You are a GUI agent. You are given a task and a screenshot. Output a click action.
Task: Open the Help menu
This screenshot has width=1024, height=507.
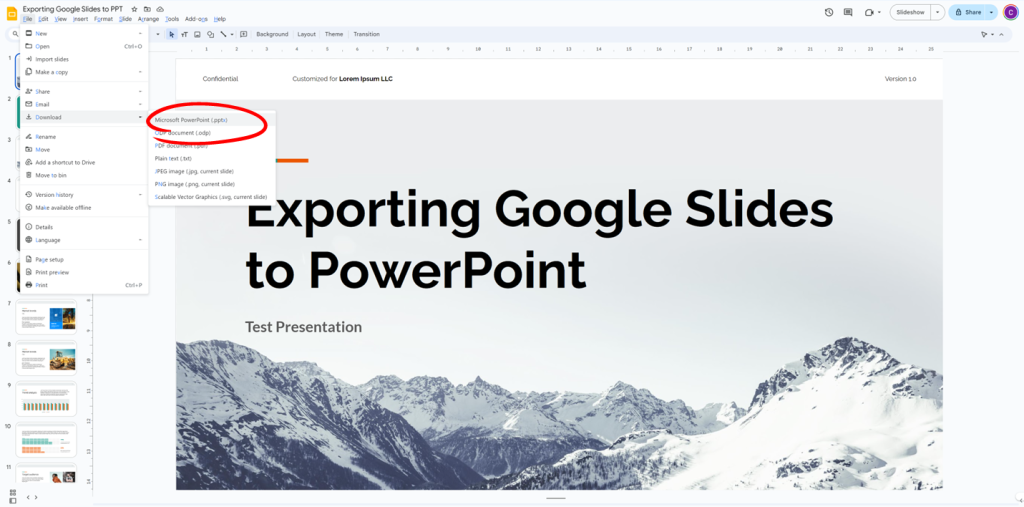coord(219,19)
